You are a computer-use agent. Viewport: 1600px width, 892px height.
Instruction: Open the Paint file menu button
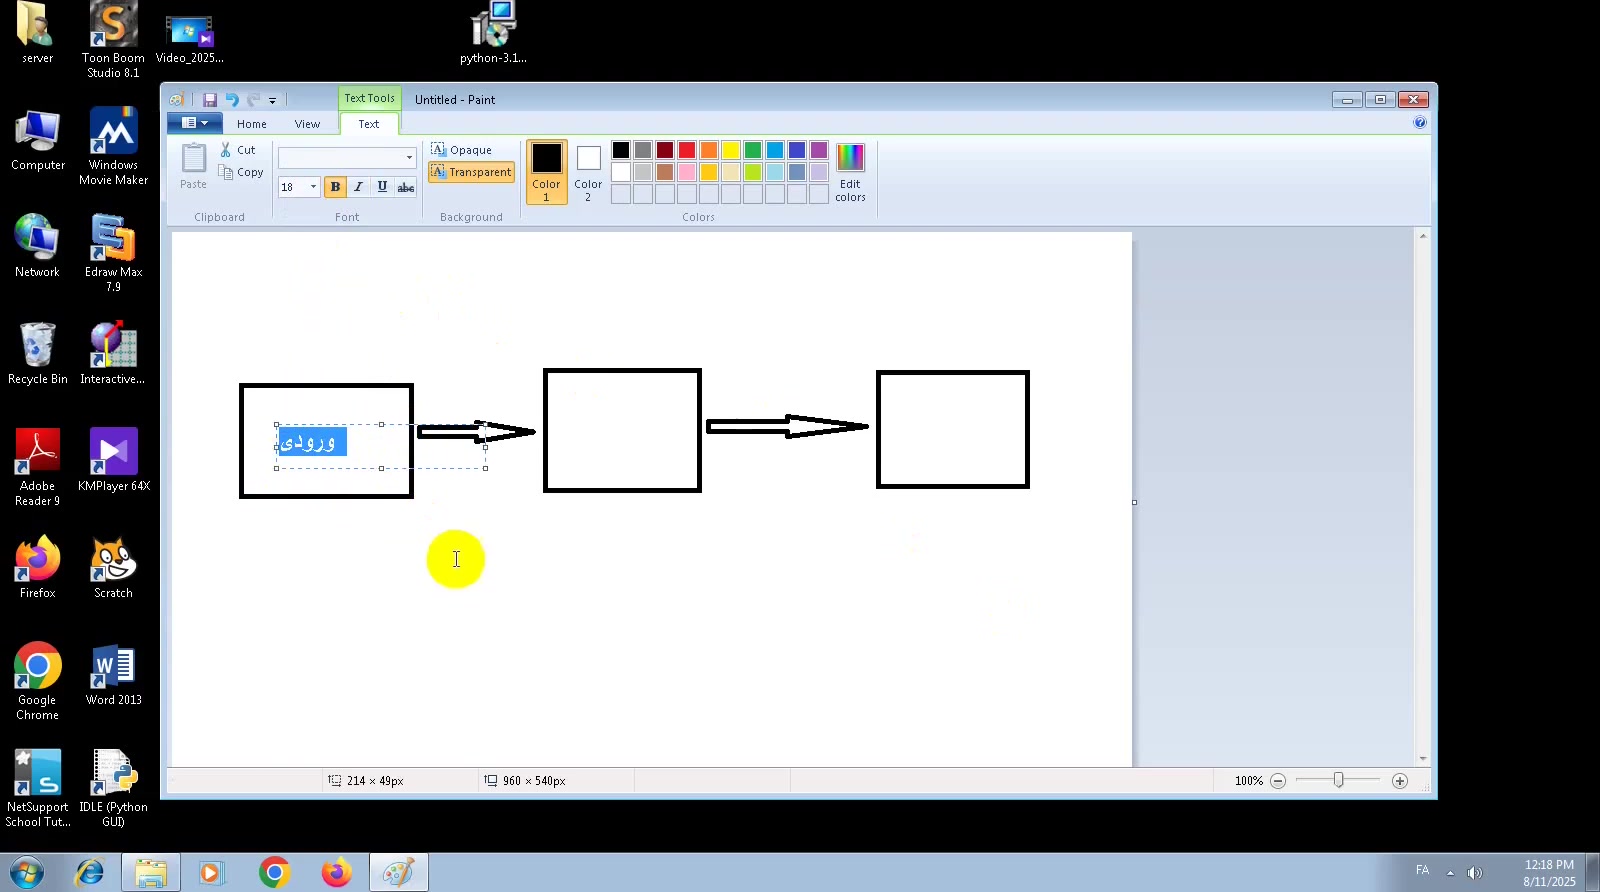pos(195,123)
